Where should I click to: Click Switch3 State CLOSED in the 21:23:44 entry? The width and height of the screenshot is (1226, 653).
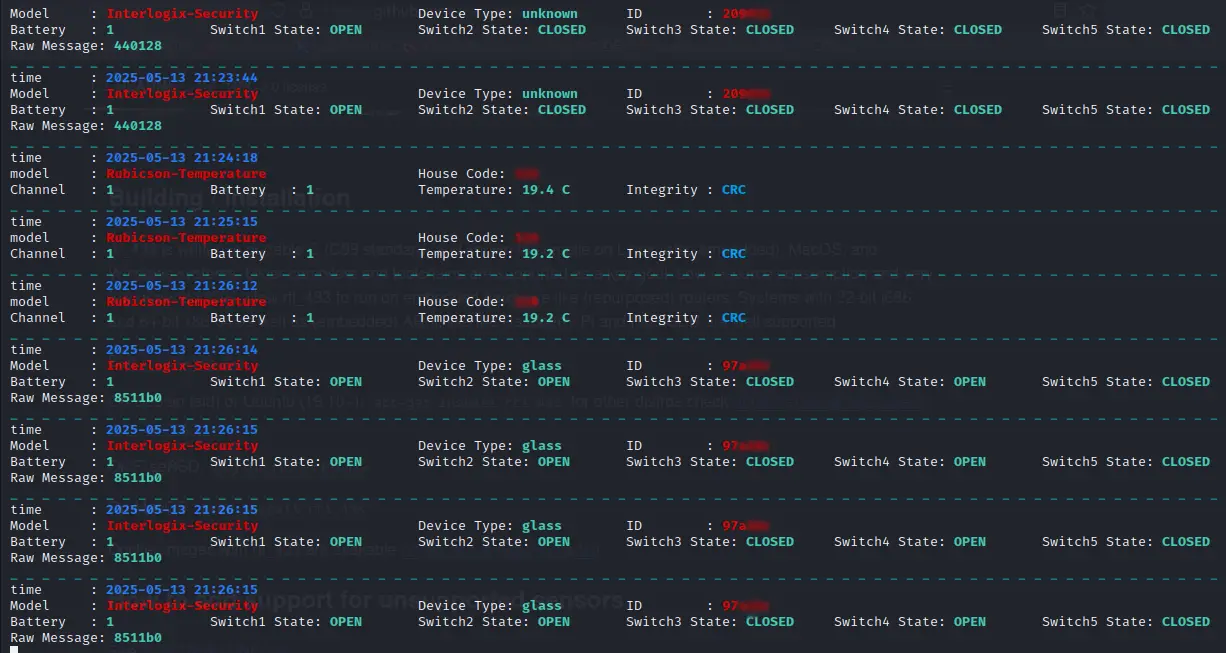click(x=770, y=110)
